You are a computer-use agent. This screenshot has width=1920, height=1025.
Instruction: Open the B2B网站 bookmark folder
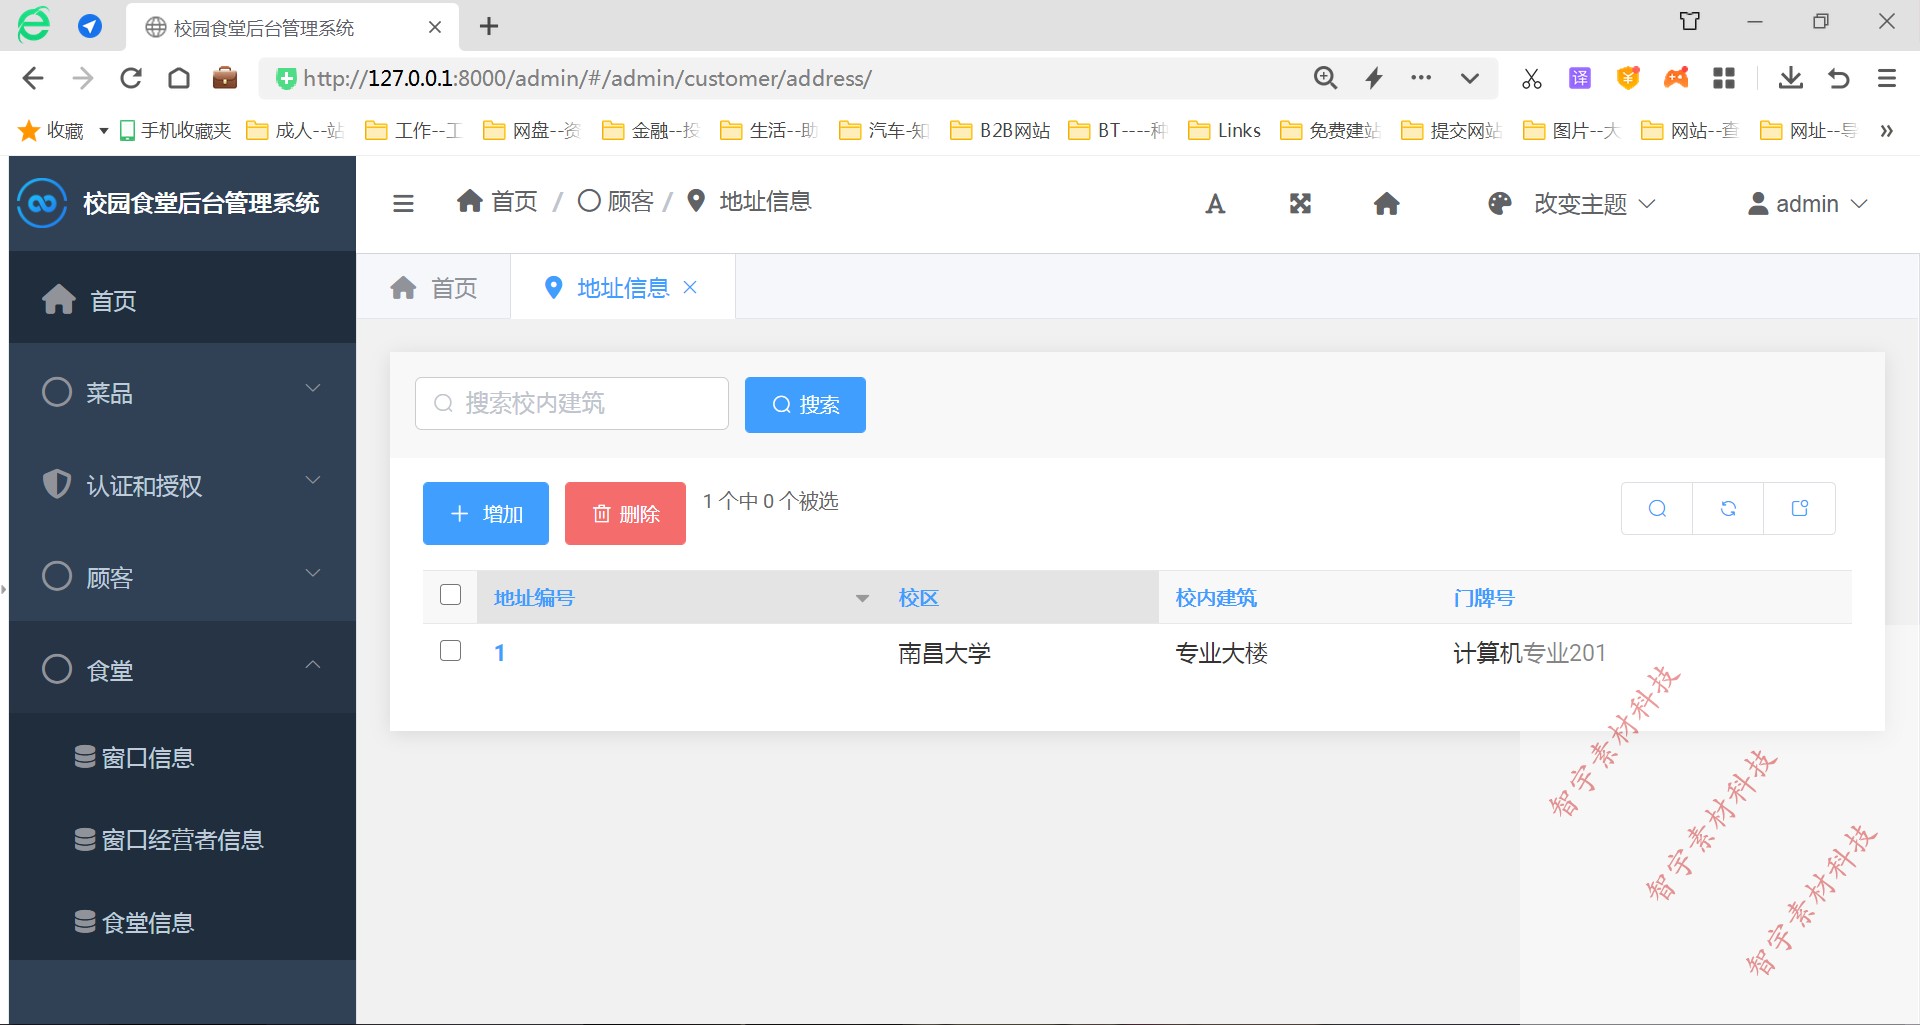[x=1000, y=131]
